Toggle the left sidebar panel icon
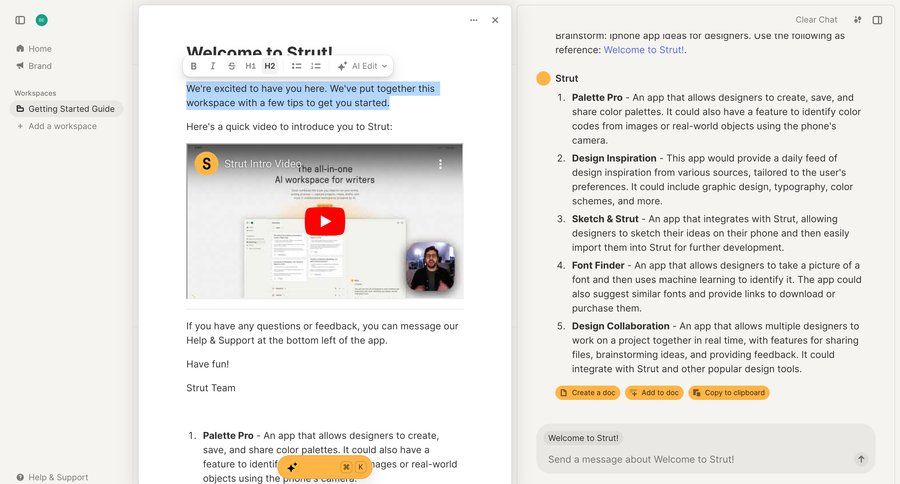Screen dimensions: 900x484 click(x=20, y=20)
